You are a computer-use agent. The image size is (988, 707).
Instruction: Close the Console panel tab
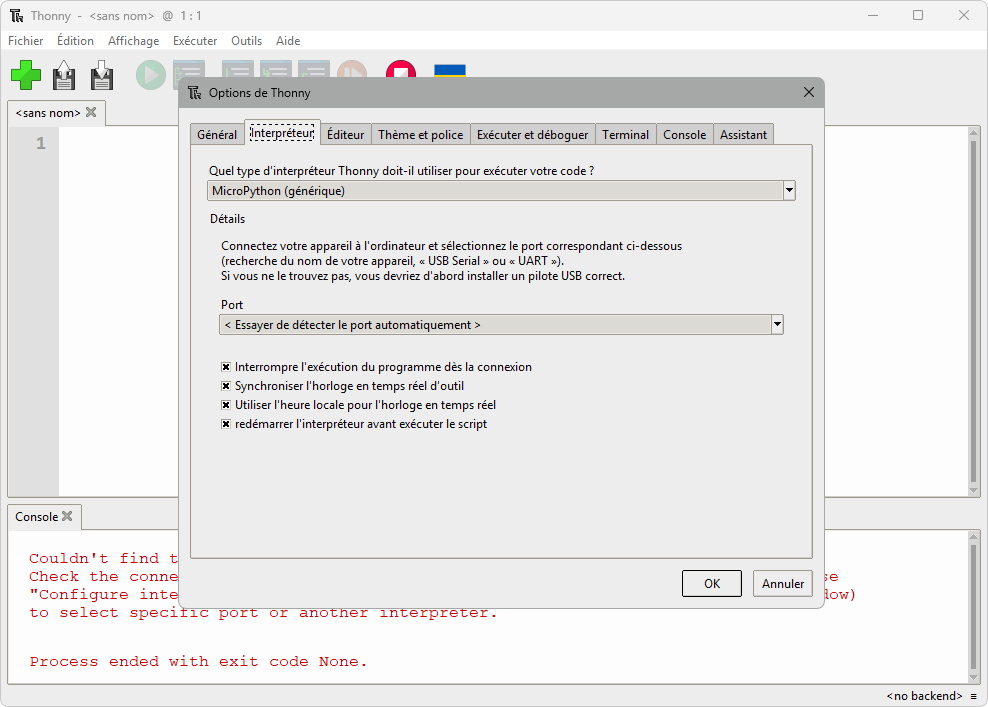[x=67, y=516]
